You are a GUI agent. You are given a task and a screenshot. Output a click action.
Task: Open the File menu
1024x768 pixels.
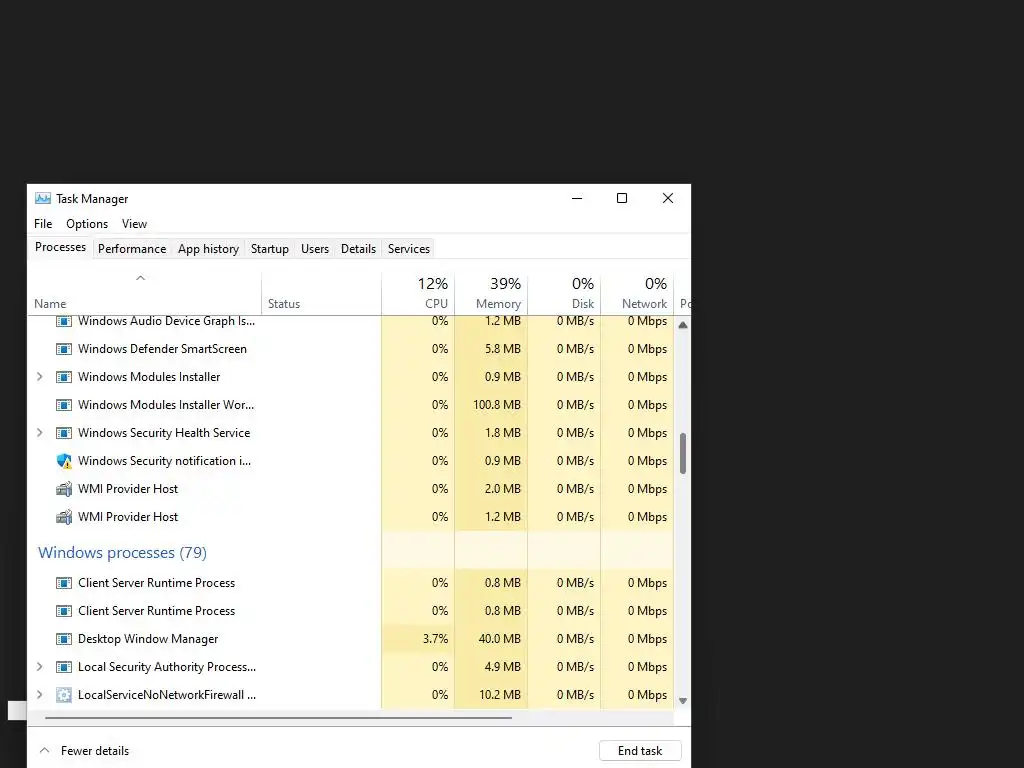pyautogui.click(x=43, y=224)
